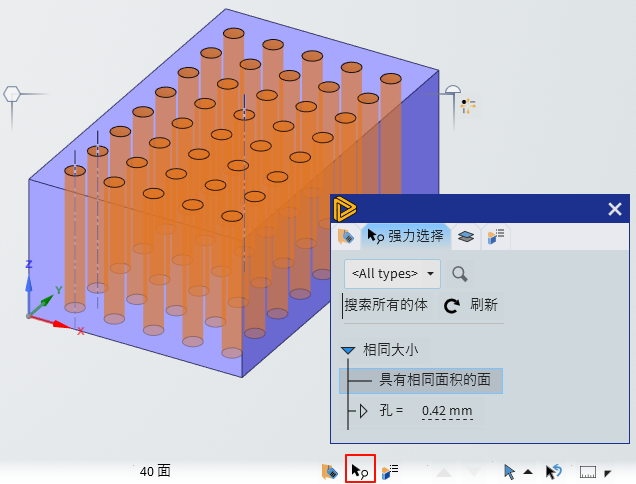The width and height of the screenshot is (636, 484).
Task: Click the magnifier search icon
Action: click(460, 274)
